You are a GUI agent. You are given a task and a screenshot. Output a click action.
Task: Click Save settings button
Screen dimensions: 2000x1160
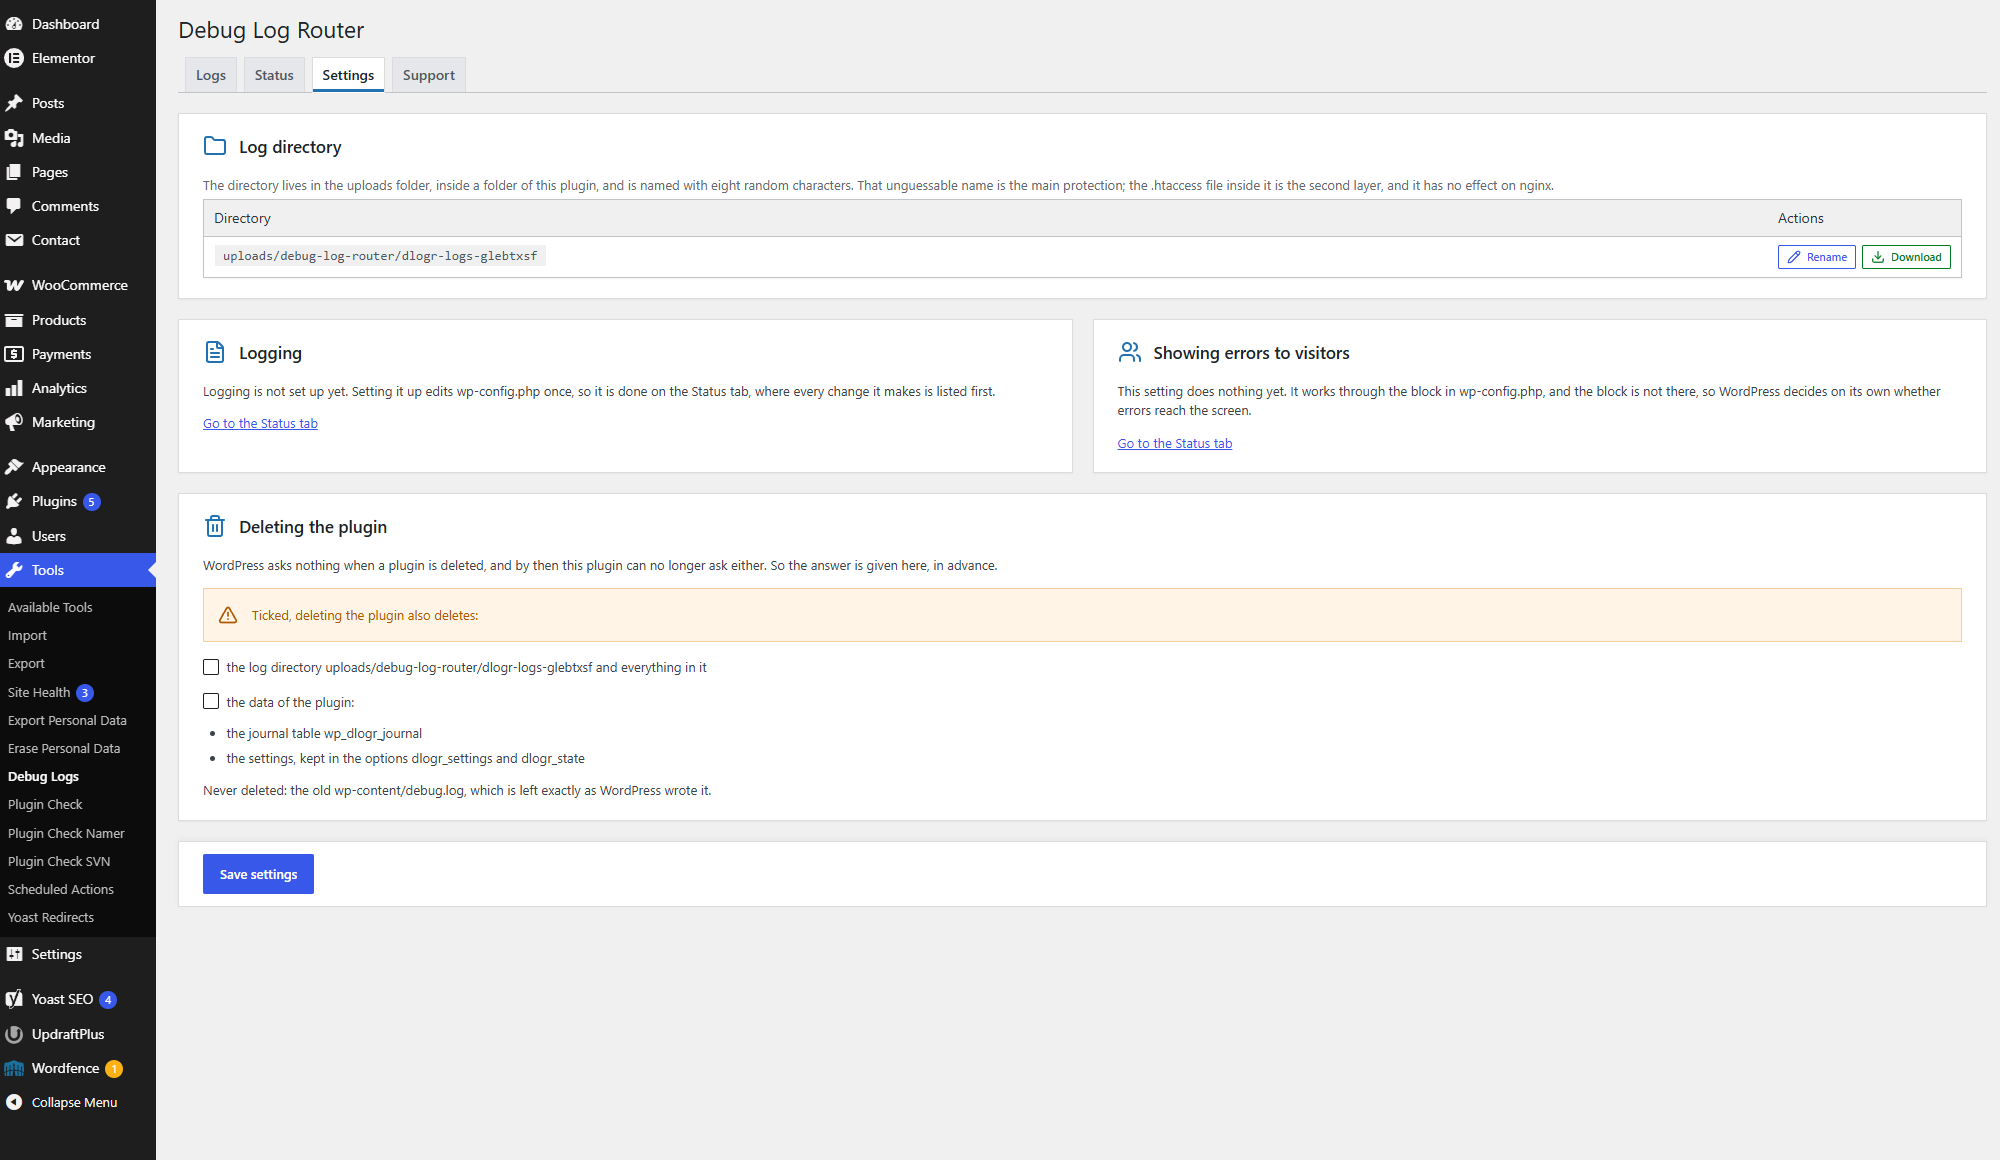[x=258, y=874]
